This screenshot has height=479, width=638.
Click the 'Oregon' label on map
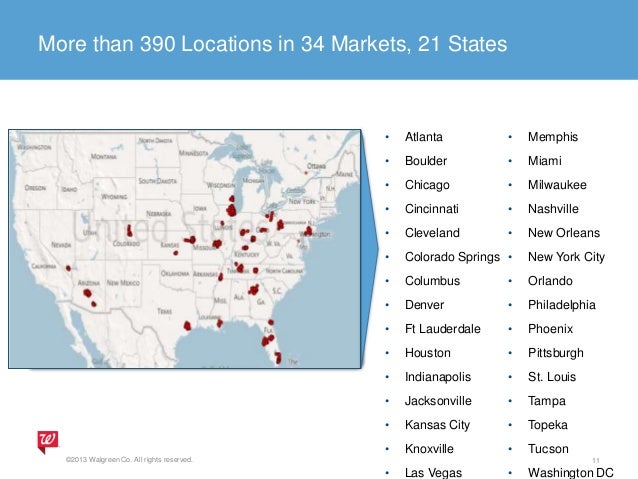[x=35, y=188]
